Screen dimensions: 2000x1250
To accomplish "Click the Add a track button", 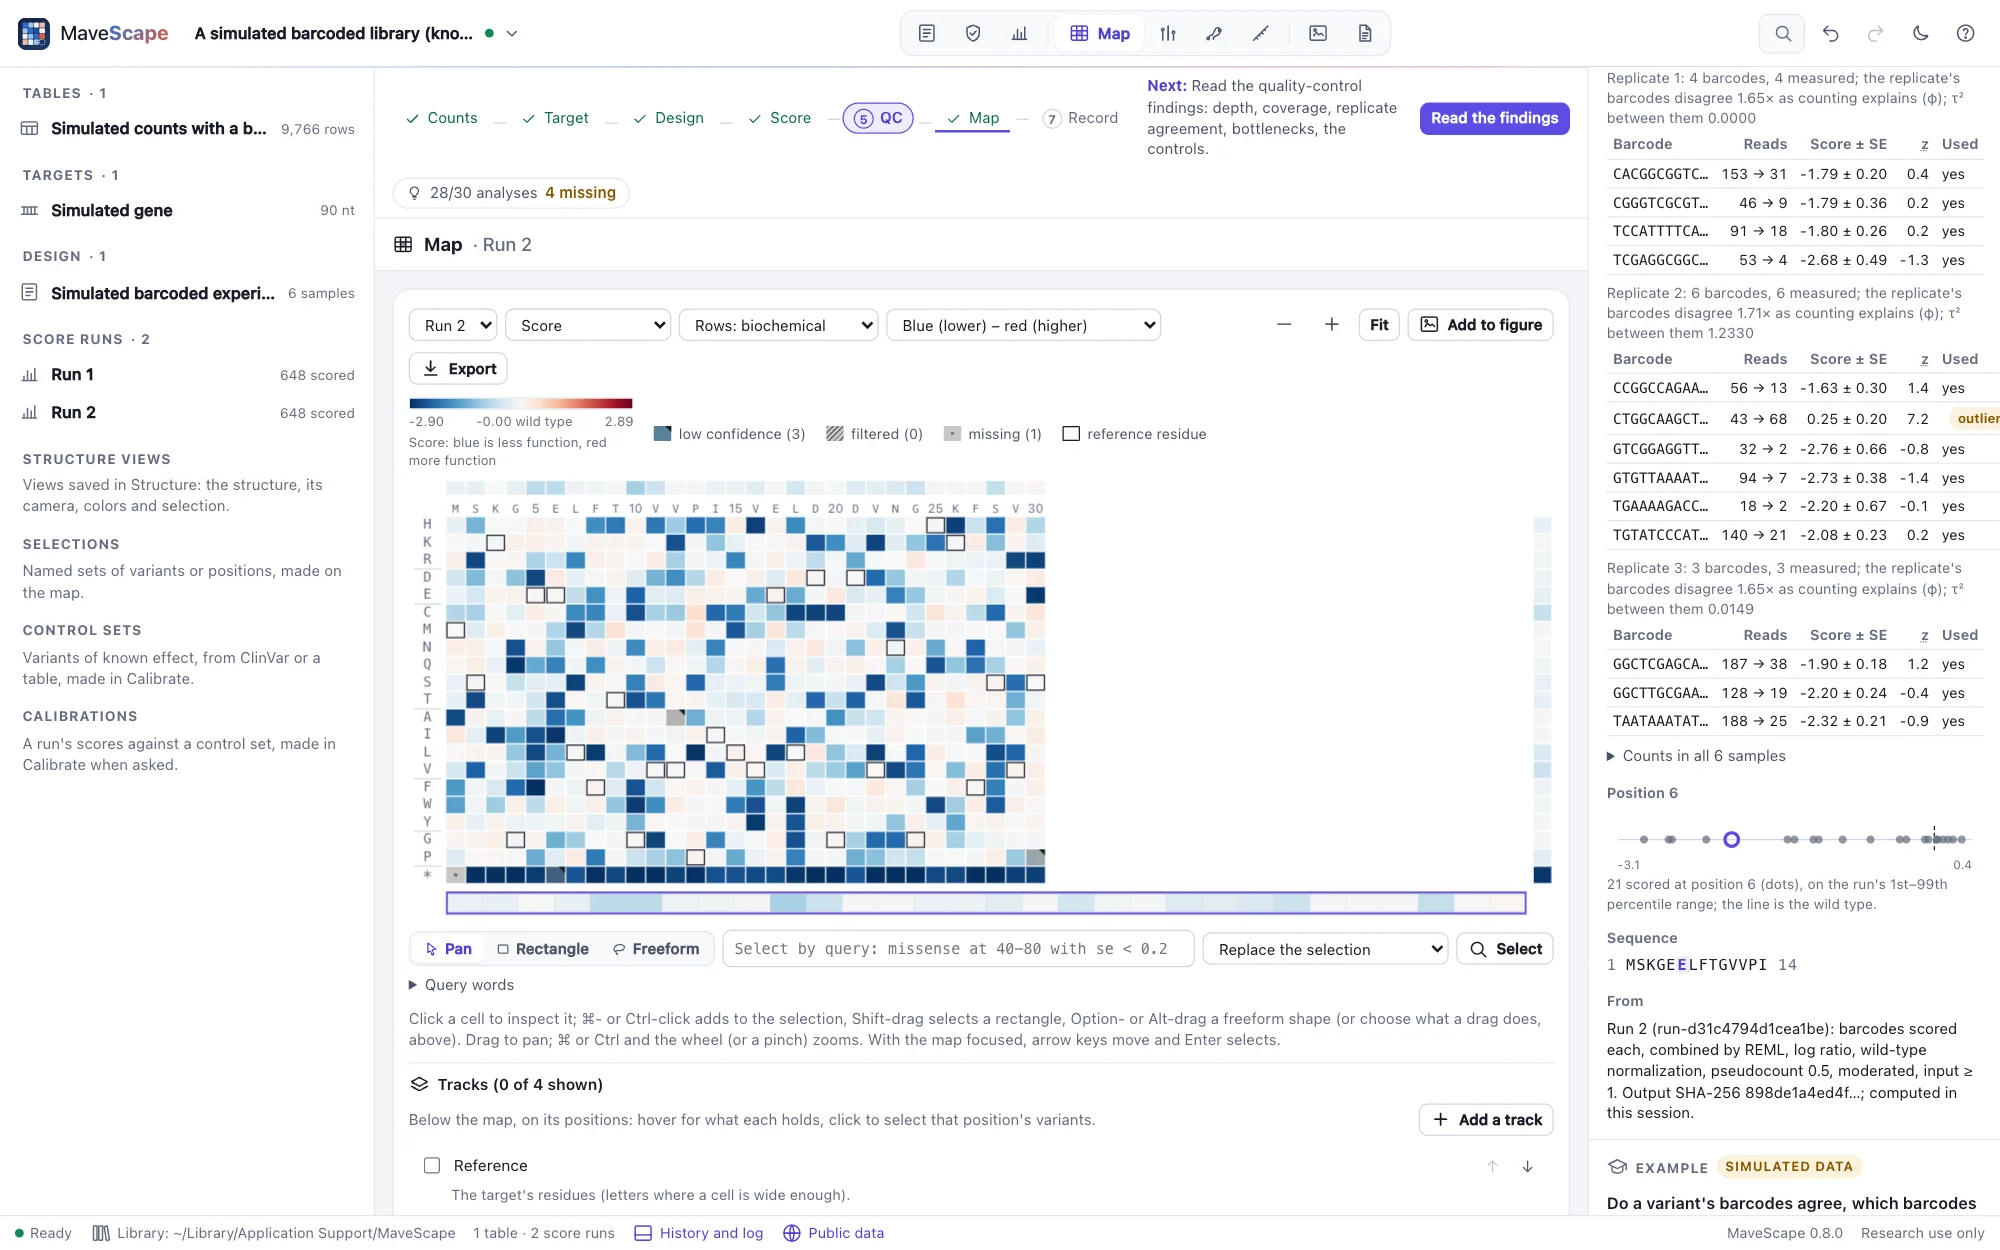I will (1487, 1119).
